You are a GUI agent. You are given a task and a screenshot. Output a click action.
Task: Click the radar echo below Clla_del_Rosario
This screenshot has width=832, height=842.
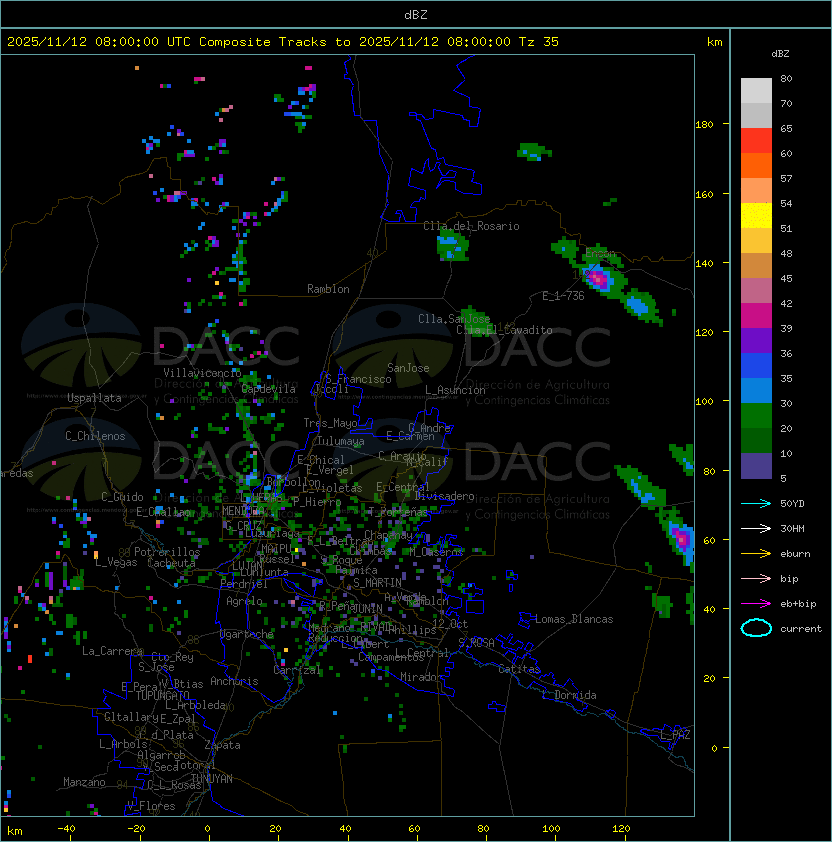(452, 246)
